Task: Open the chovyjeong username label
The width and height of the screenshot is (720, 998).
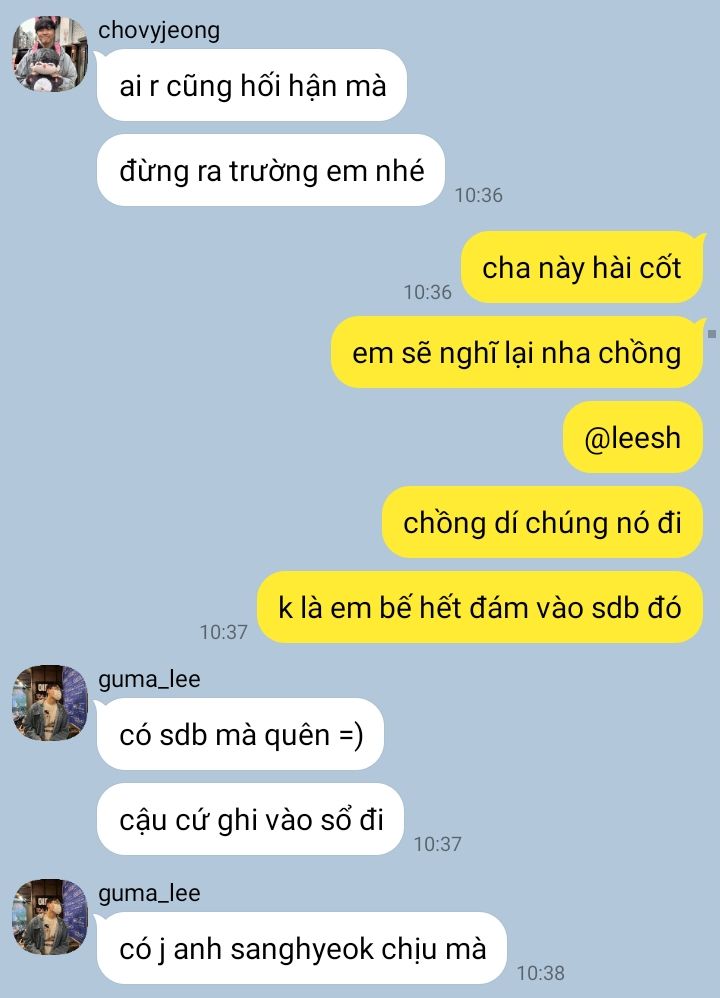Action: pos(159,30)
